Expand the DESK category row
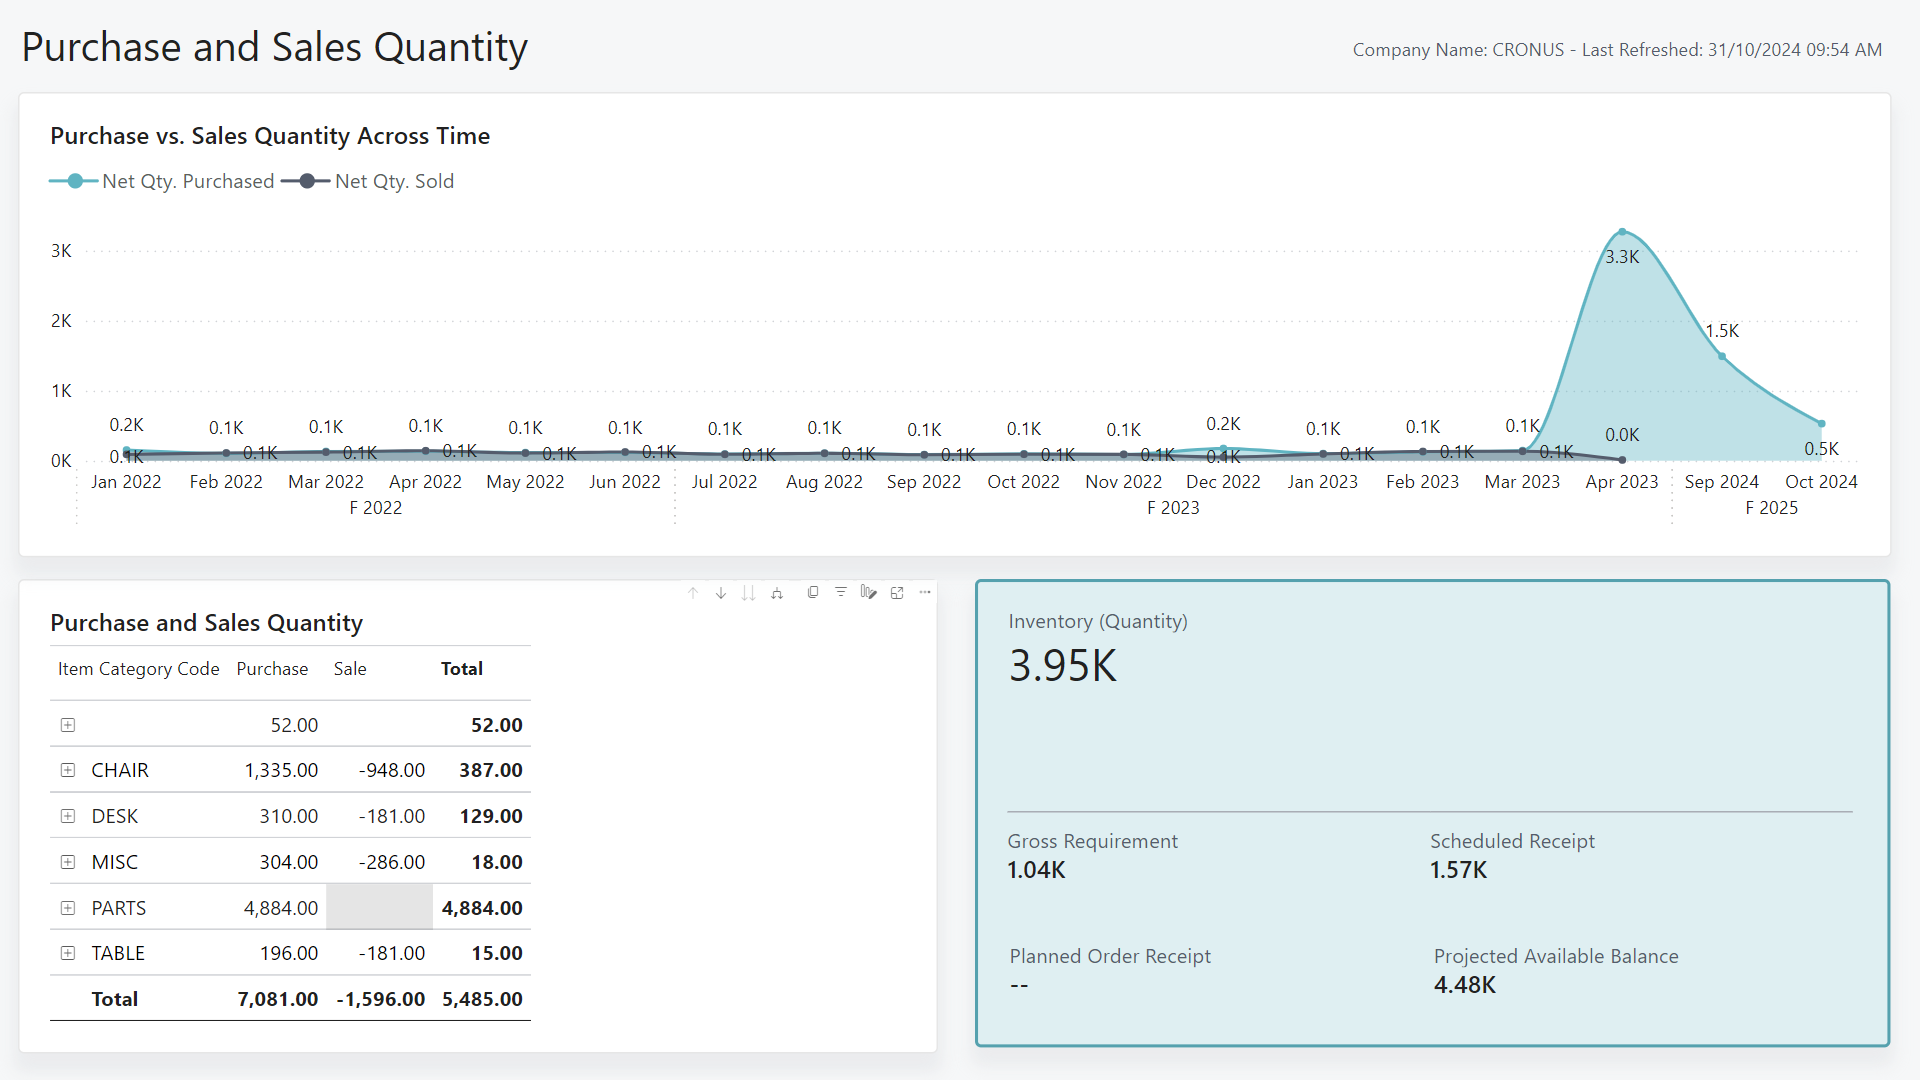The width and height of the screenshot is (1920, 1080). (x=68, y=815)
